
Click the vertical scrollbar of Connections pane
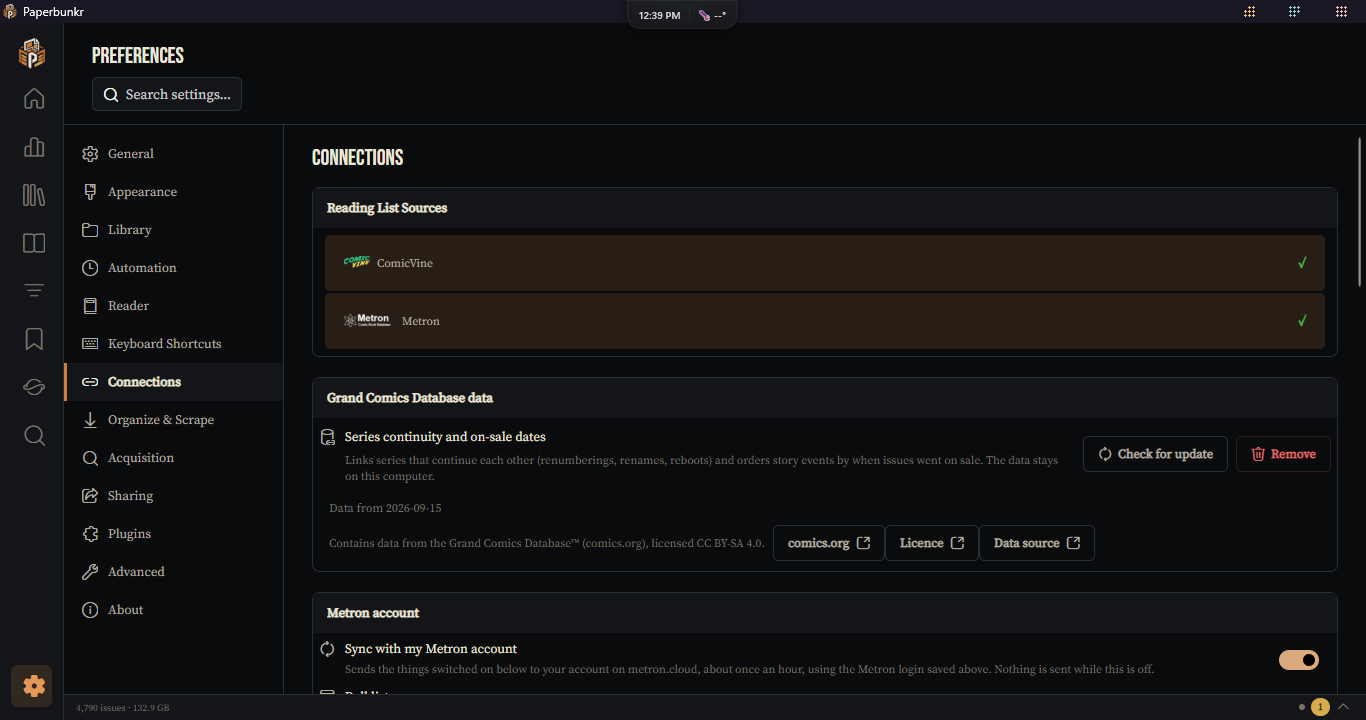(1360, 212)
